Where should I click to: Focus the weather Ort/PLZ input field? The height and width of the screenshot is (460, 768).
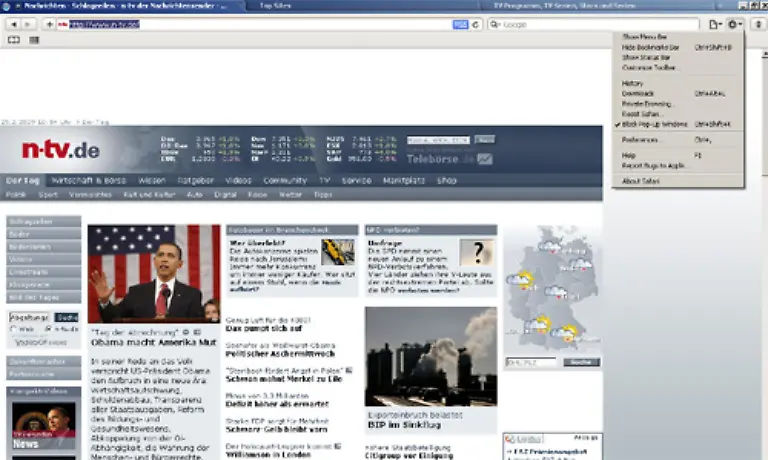(x=531, y=362)
